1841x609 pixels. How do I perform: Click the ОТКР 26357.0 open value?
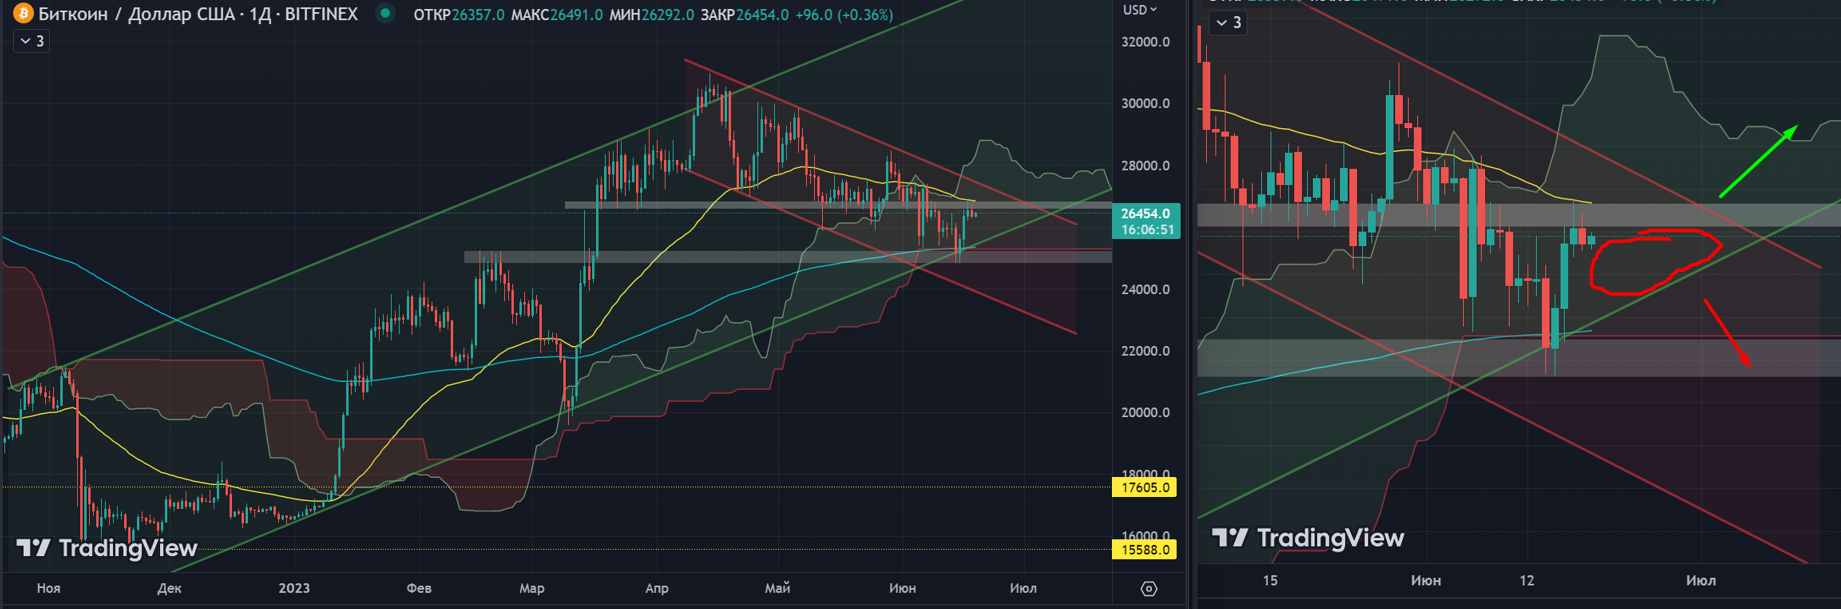pyautogui.click(x=459, y=15)
